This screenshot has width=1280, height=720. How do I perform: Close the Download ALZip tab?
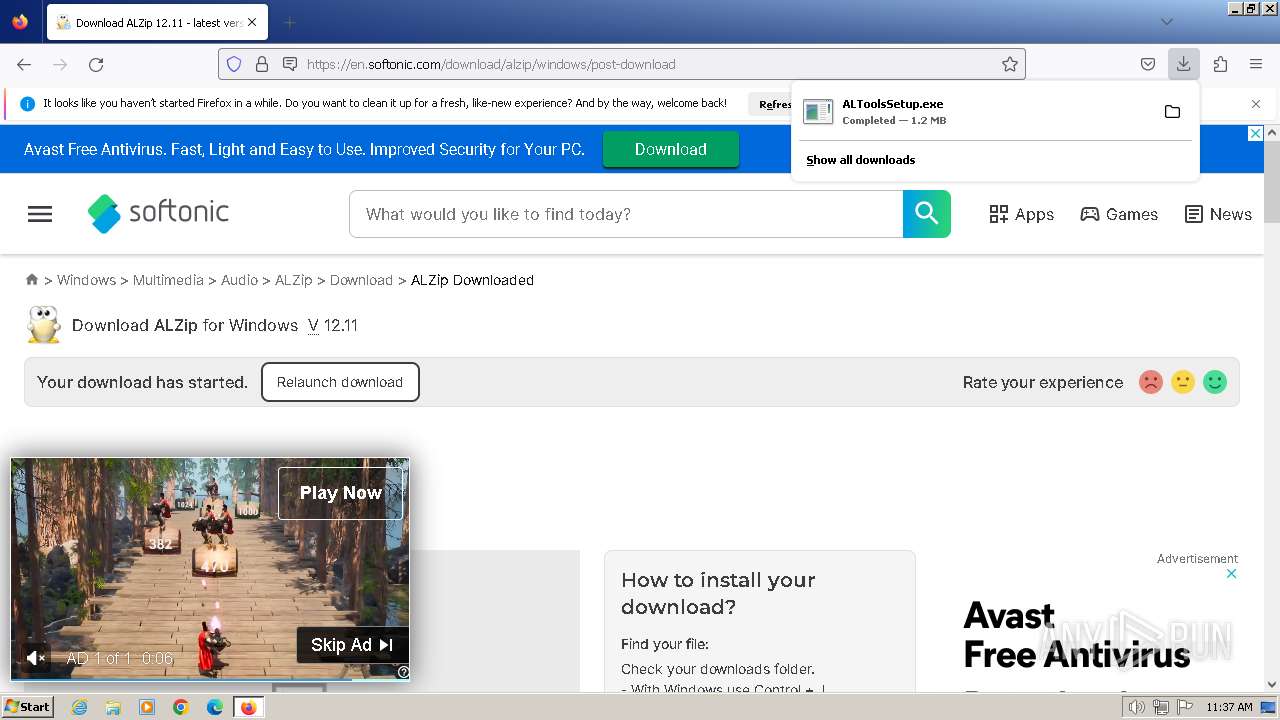[251, 22]
